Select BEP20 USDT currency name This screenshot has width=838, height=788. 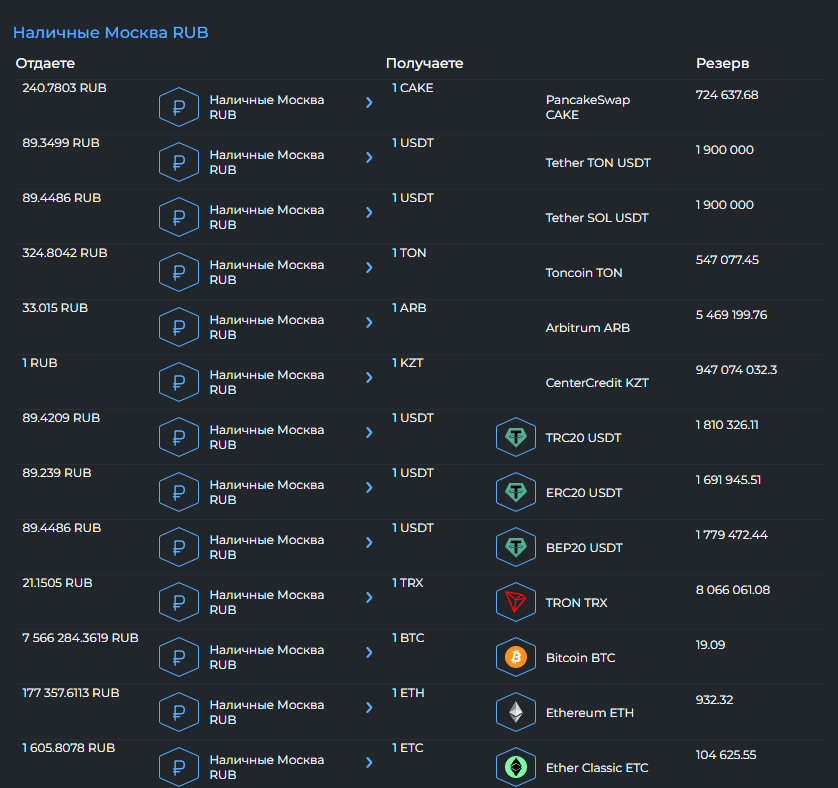coord(584,548)
